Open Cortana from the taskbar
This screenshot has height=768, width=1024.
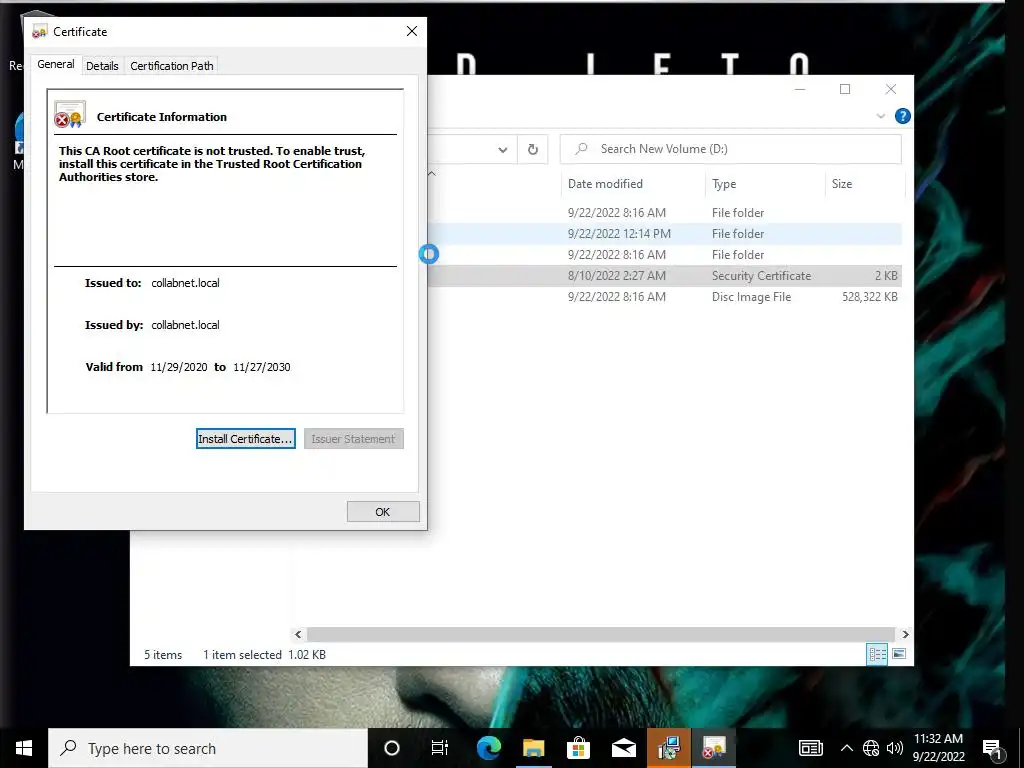pos(391,748)
